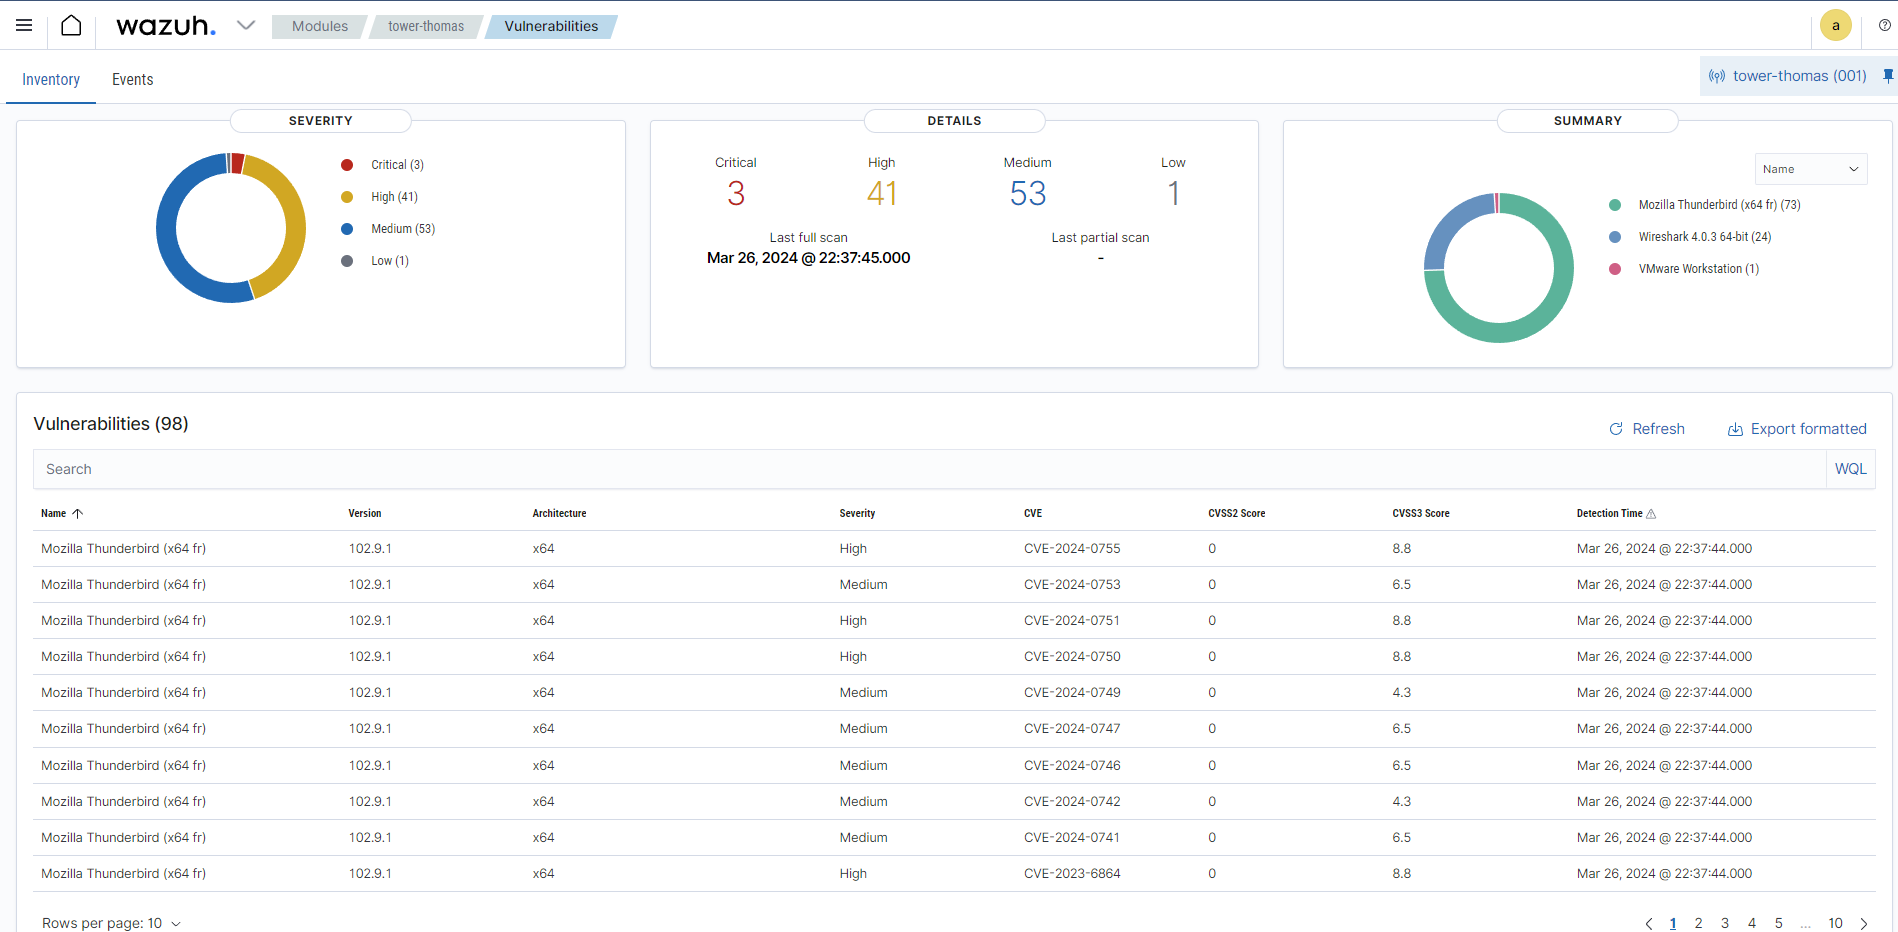Sort by Architecture column header
1898x932 pixels.
click(559, 513)
